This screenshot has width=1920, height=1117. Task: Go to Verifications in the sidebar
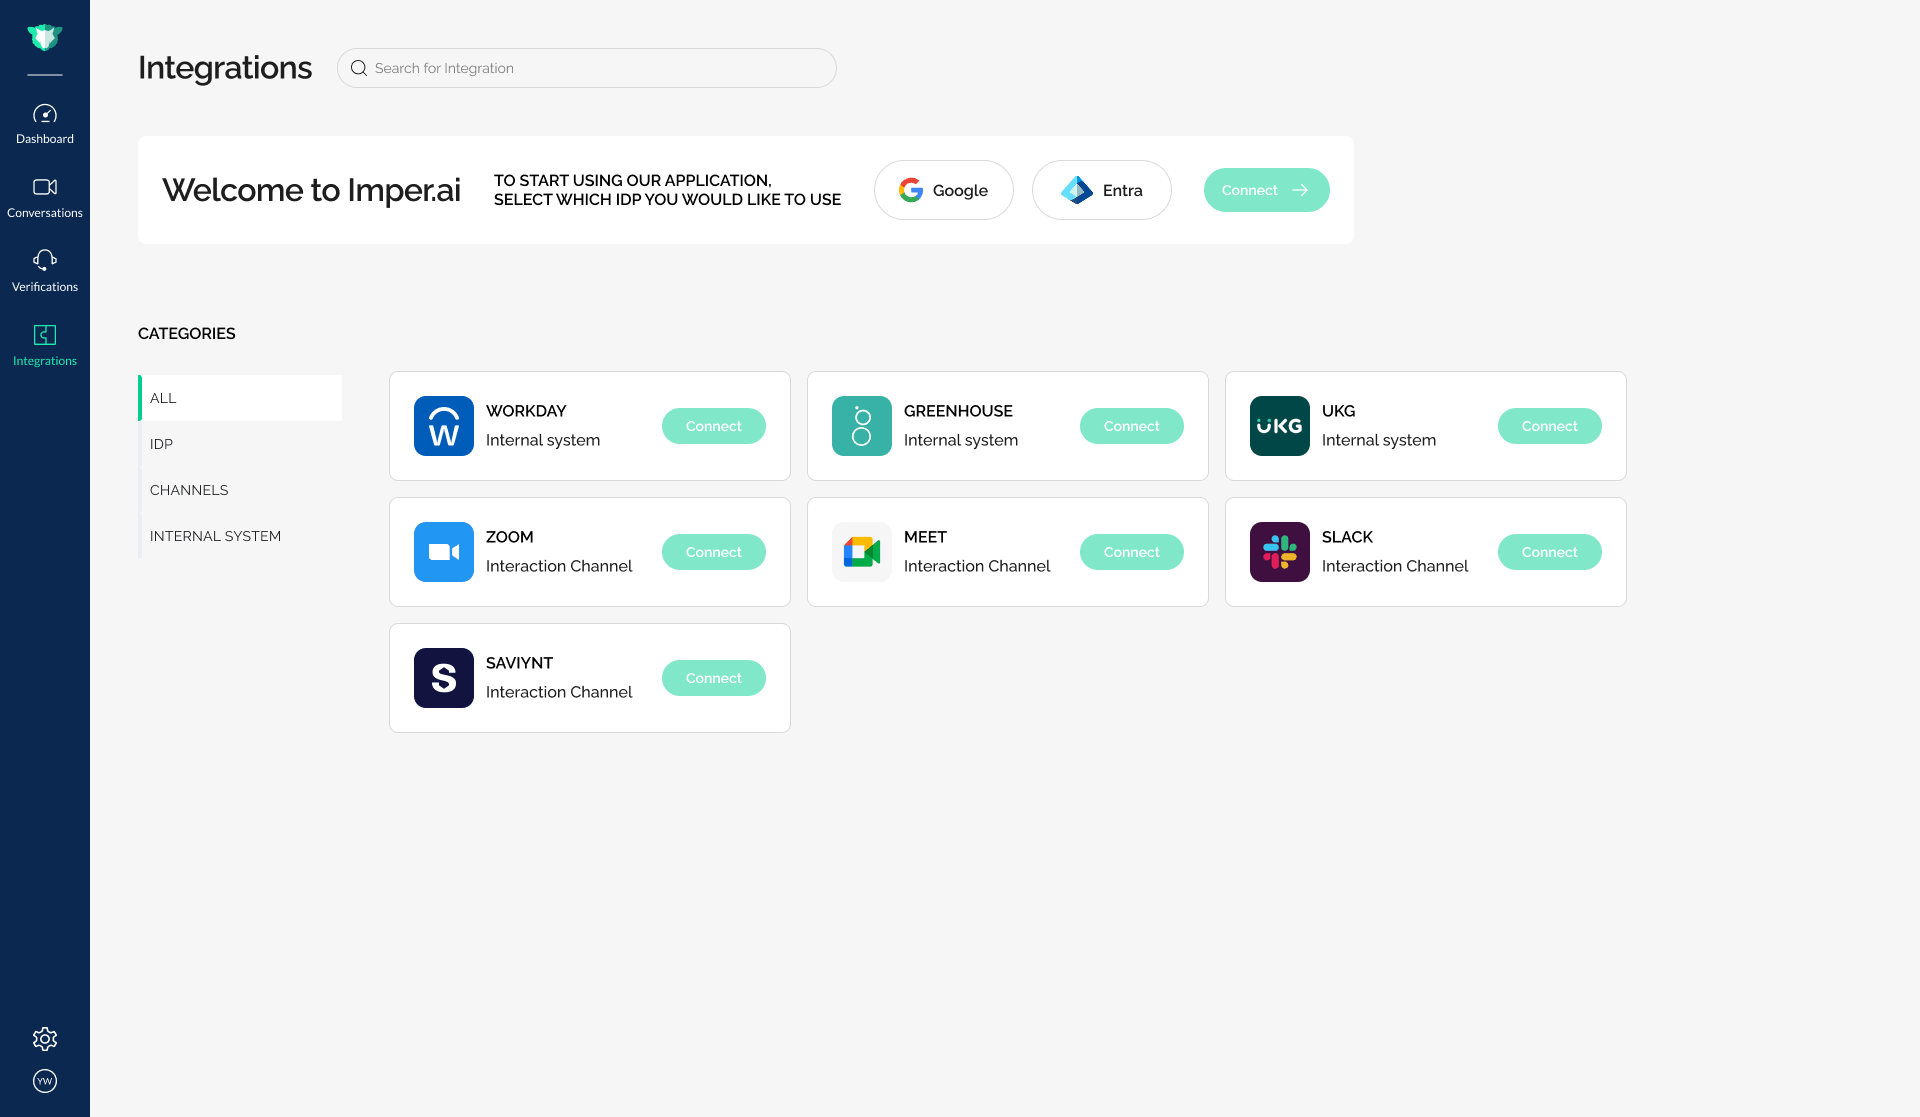[45, 270]
